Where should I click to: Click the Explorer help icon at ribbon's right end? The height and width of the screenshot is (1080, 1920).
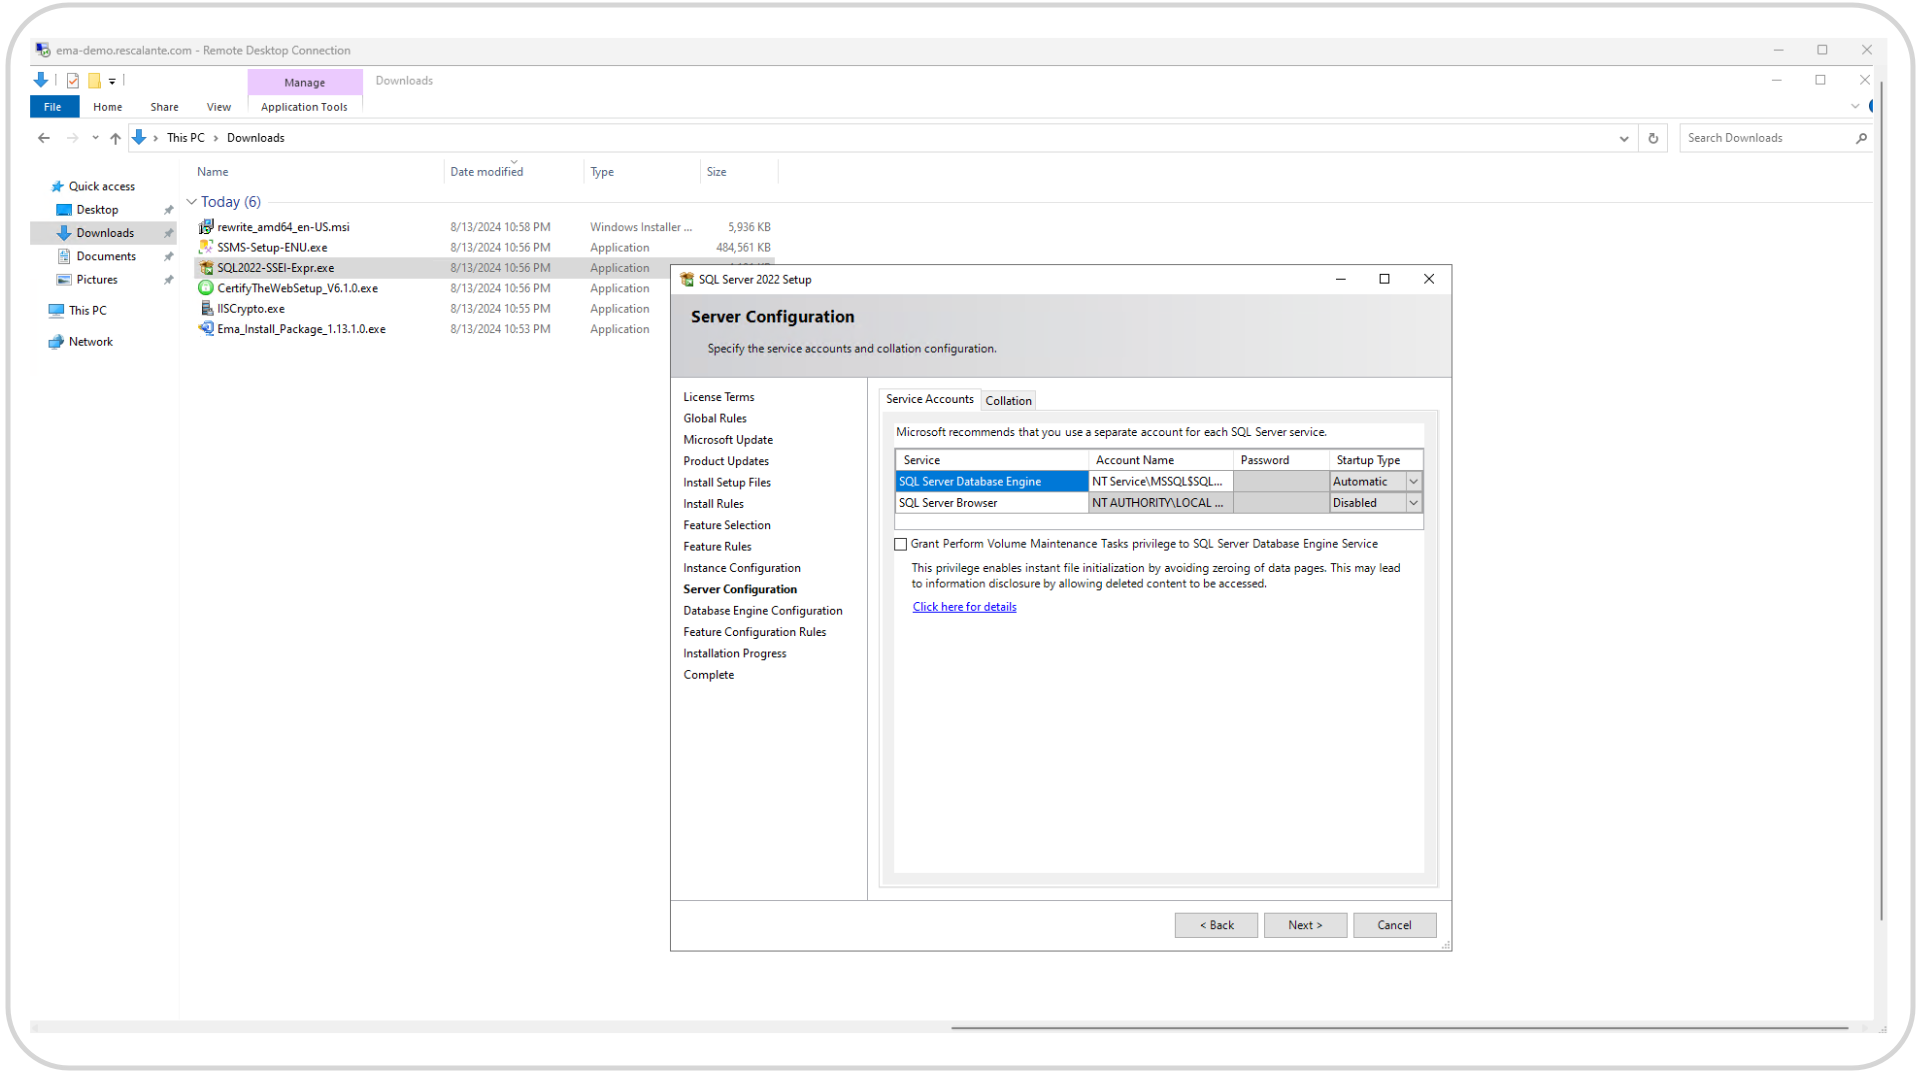pos(1871,106)
